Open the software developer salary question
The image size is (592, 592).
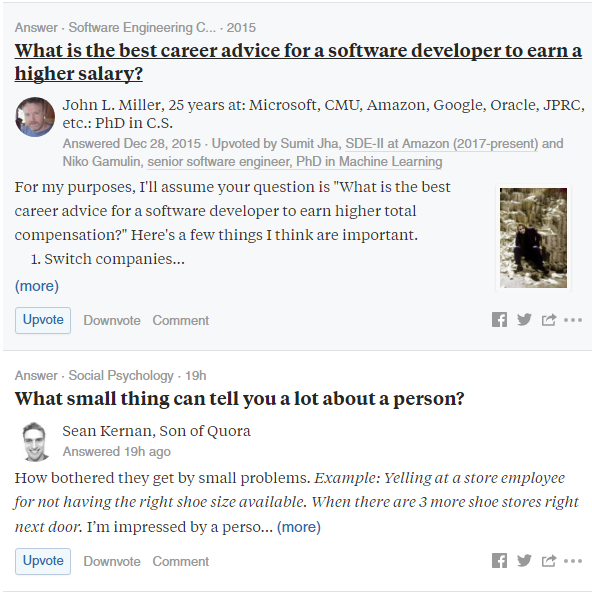(298, 62)
